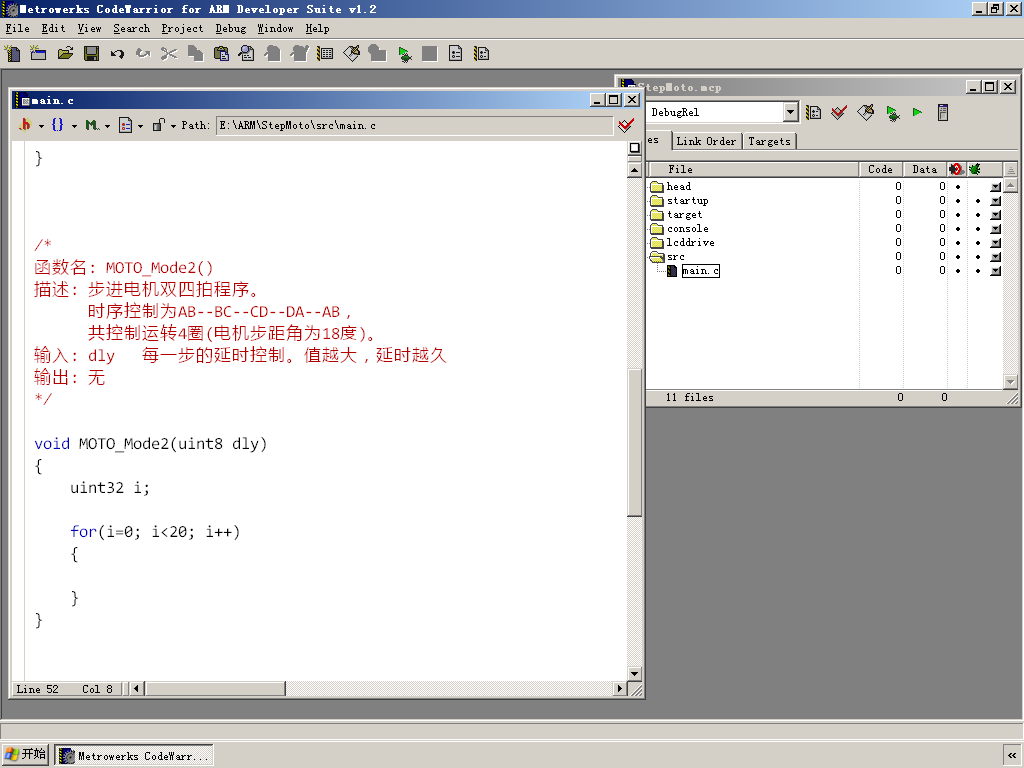Toggle debug dot for startup row

[978, 200]
